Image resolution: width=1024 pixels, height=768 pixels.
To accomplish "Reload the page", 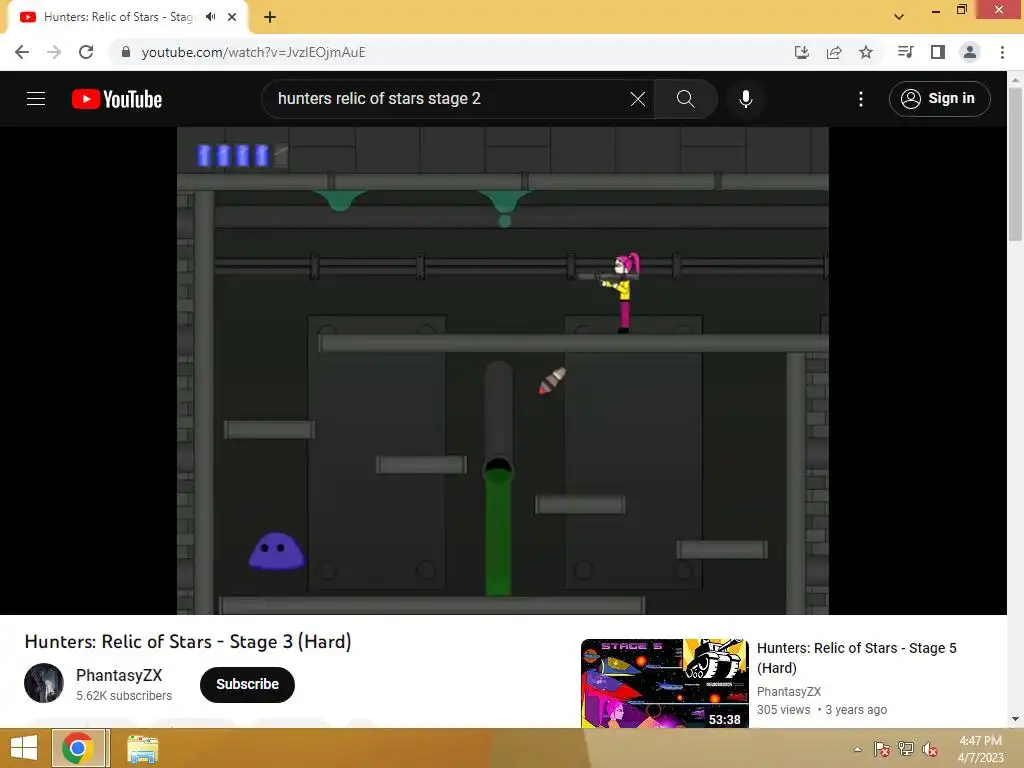I will (x=86, y=52).
